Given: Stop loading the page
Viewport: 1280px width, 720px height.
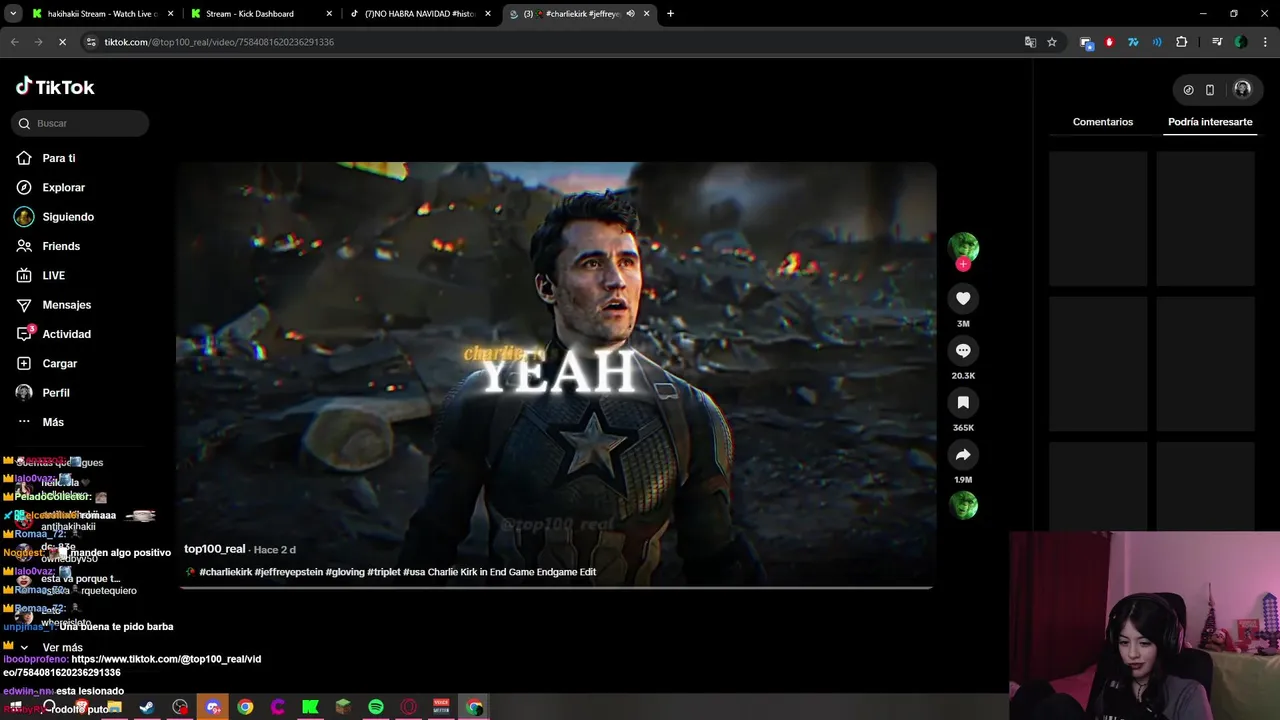Looking at the screenshot, I should coord(62,42).
